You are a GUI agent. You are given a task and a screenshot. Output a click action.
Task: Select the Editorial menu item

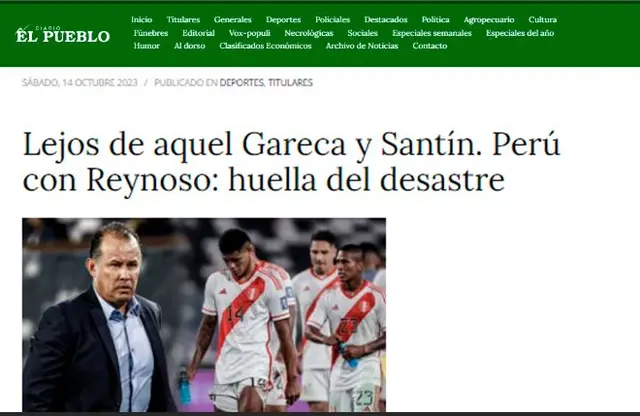198,33
